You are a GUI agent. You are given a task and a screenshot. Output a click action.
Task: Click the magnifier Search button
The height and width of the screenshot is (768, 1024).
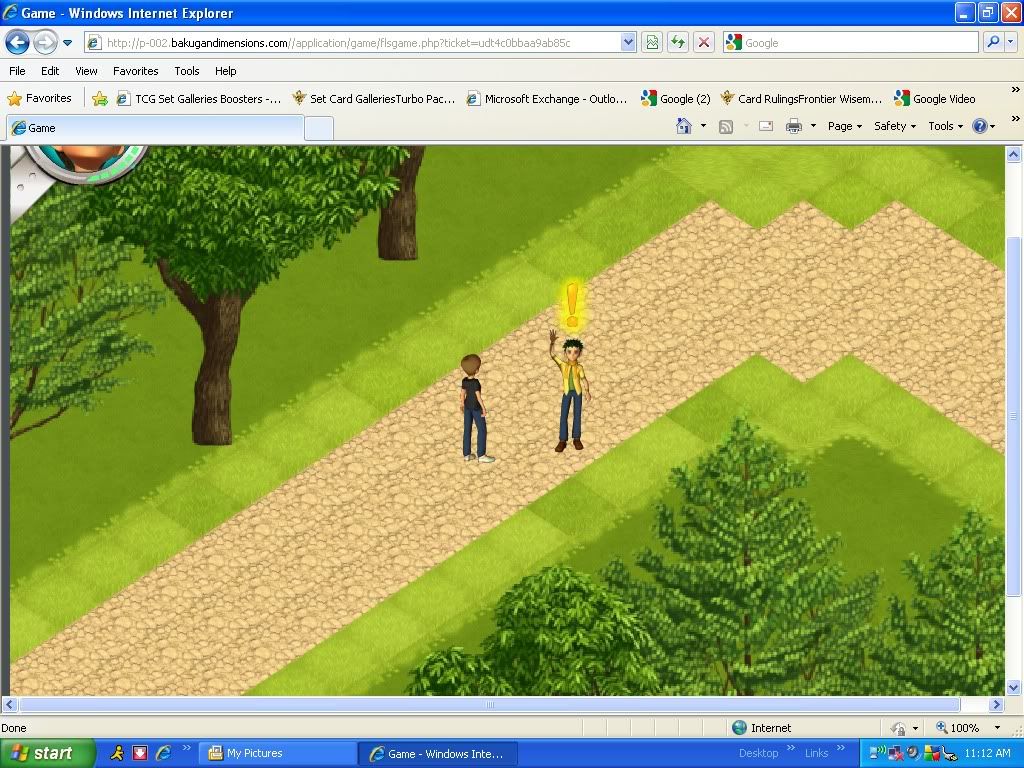(993, 42)
